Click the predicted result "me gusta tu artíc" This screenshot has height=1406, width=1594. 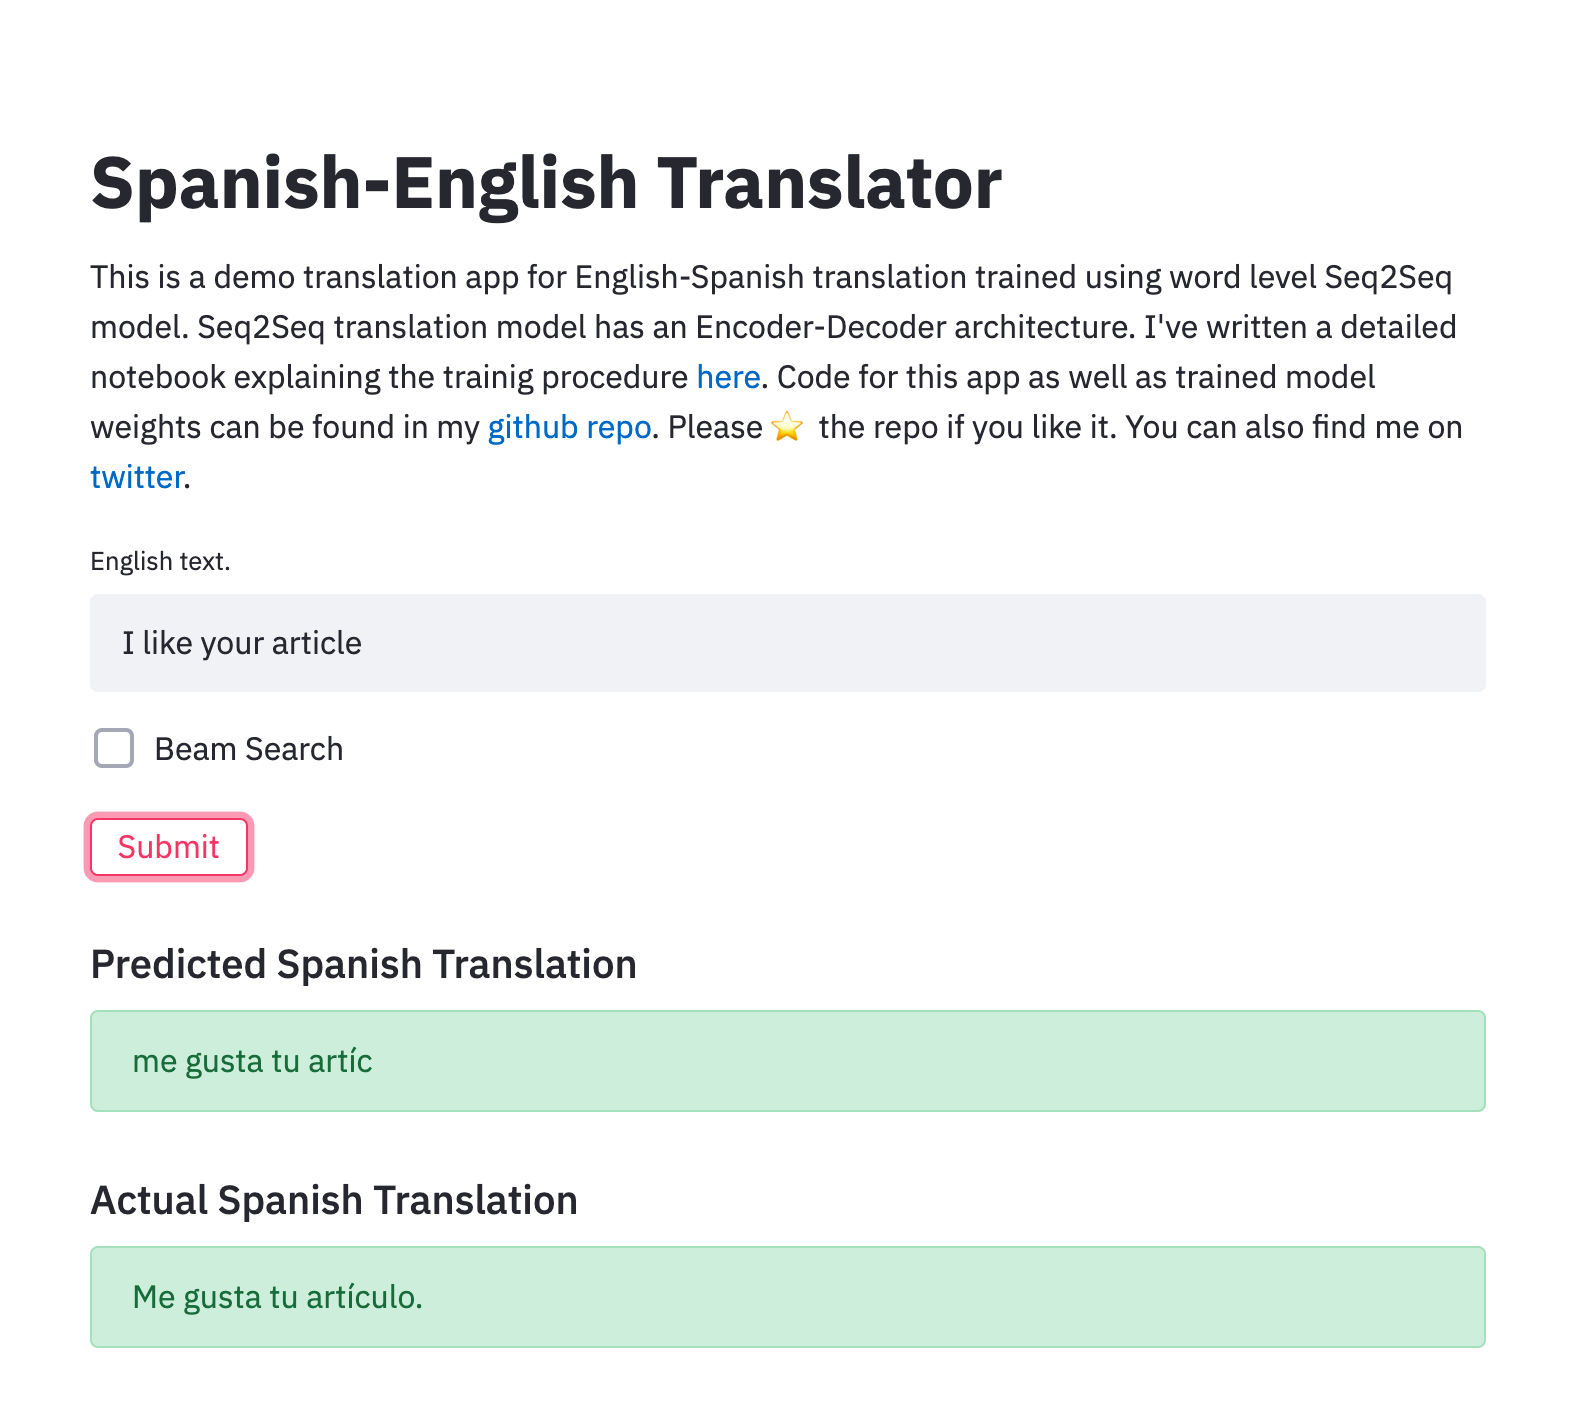(252, 1061)
